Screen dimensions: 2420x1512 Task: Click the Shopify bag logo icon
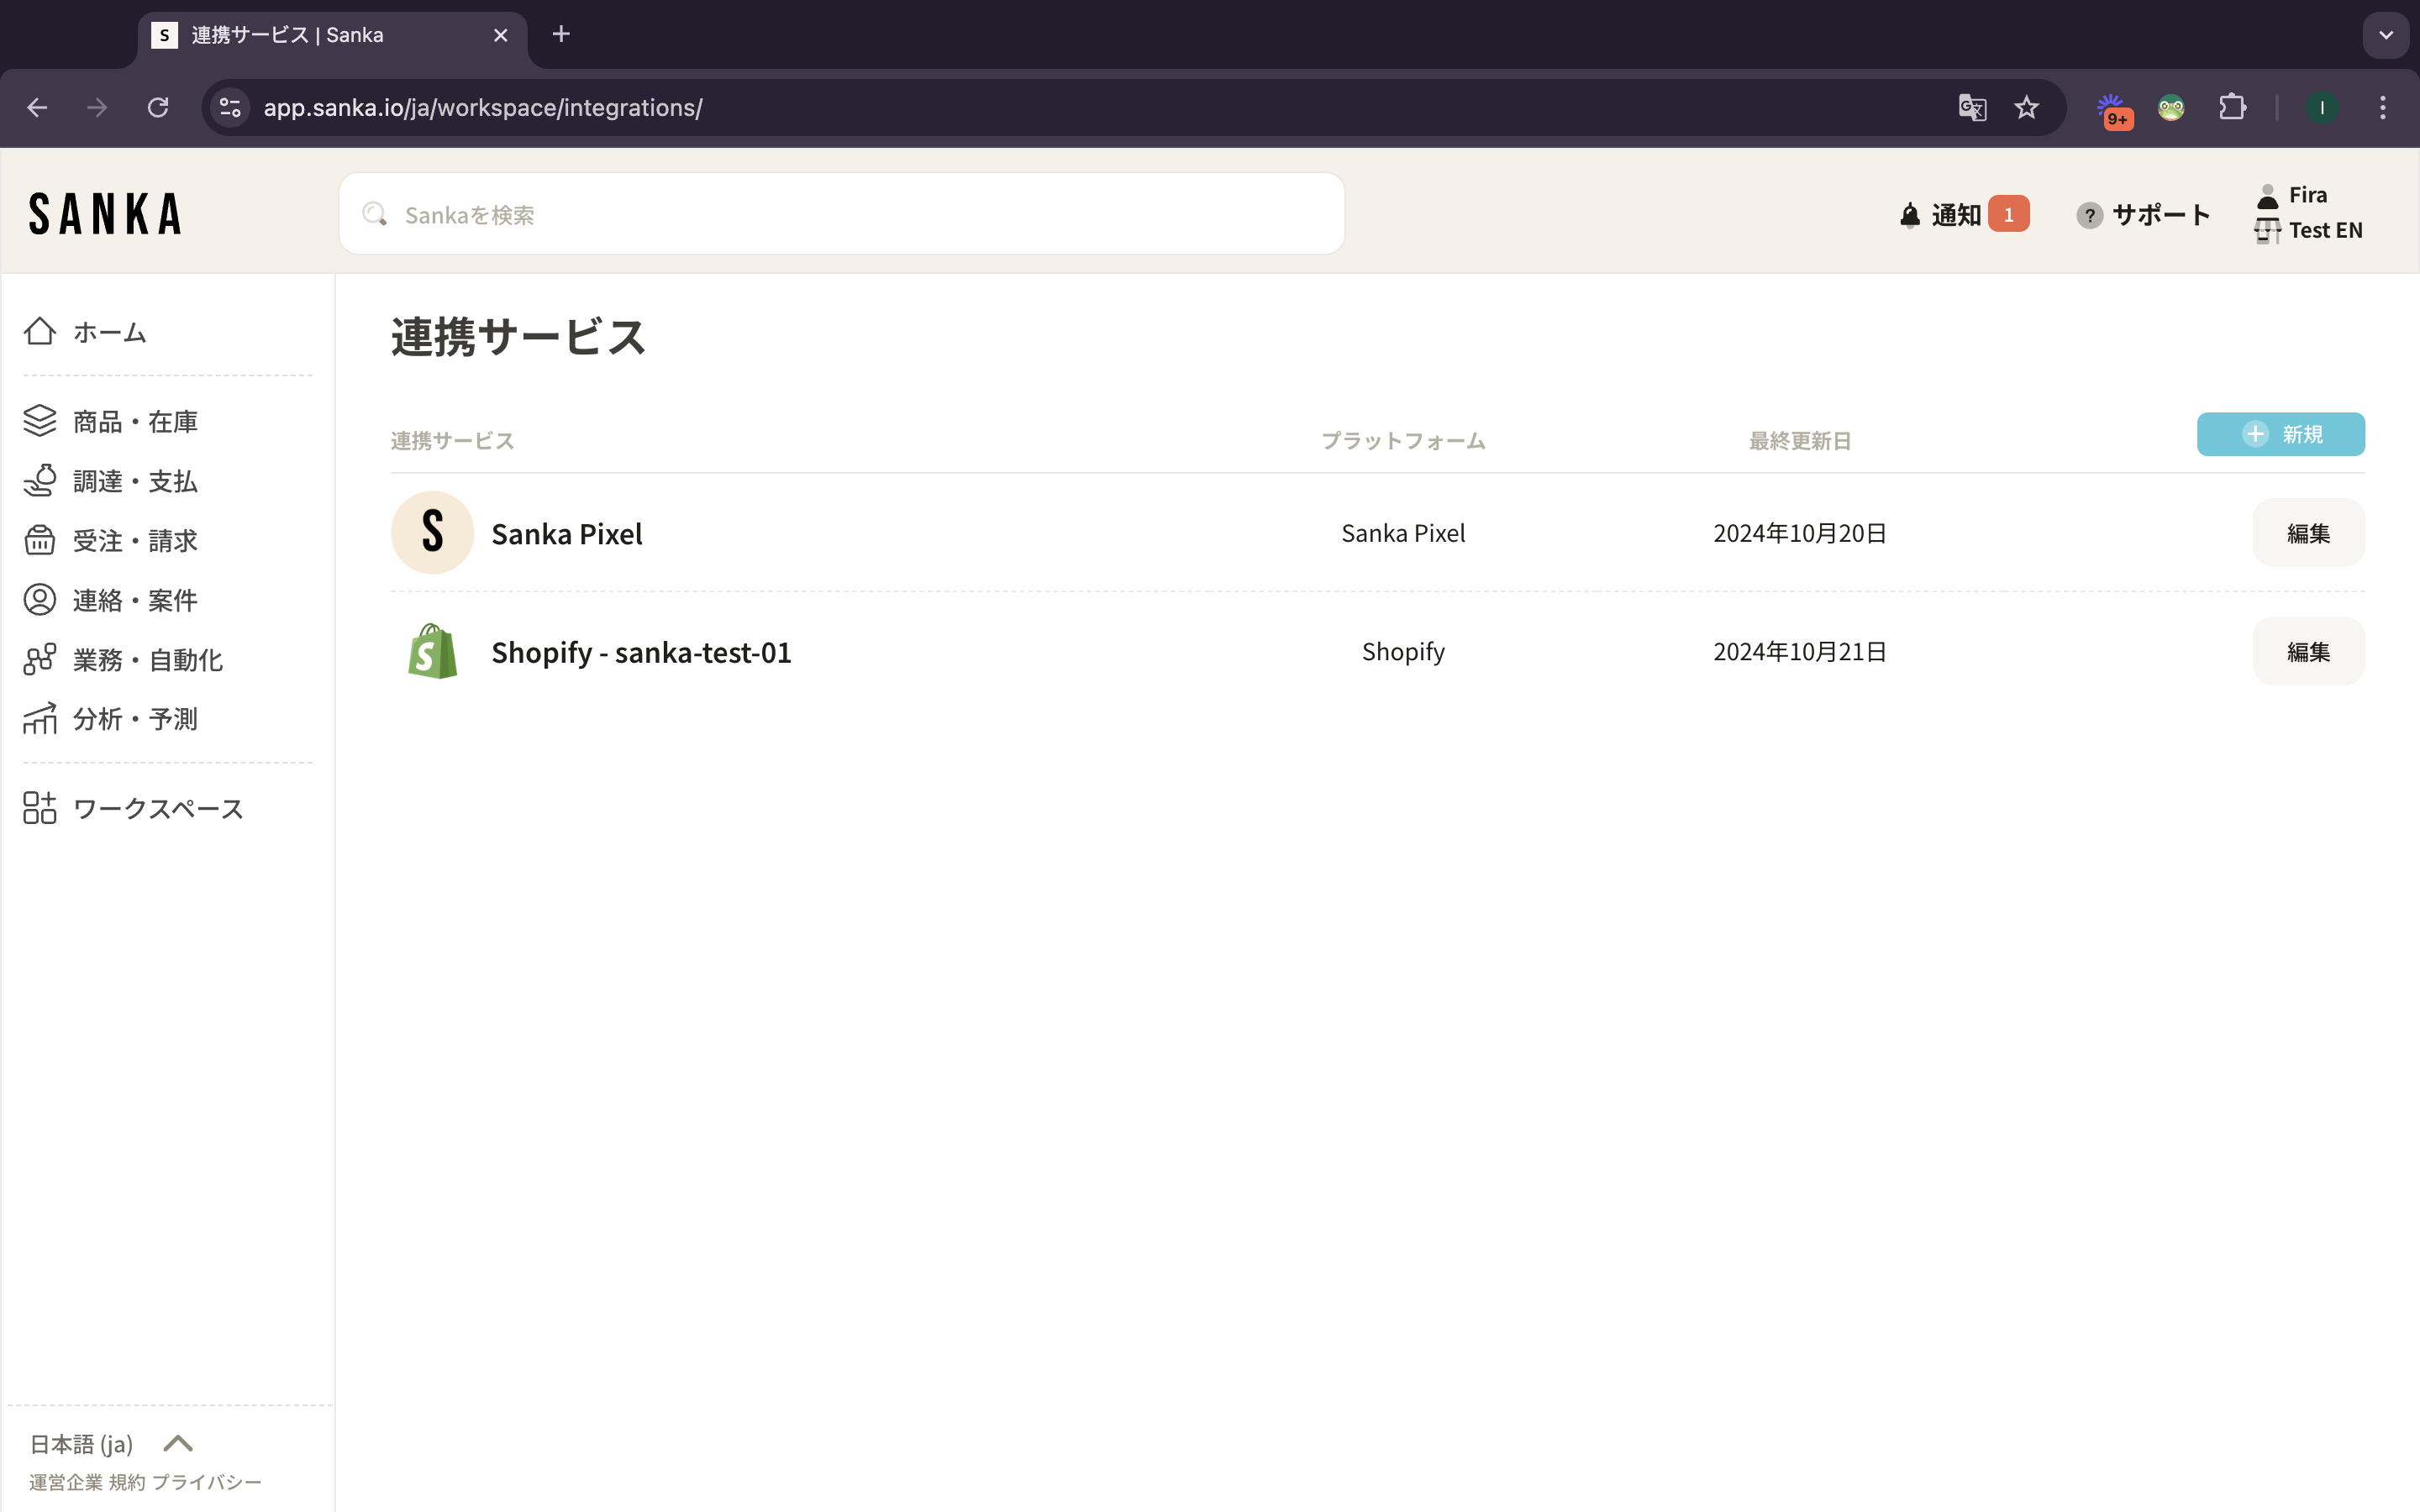click(432, 652)
